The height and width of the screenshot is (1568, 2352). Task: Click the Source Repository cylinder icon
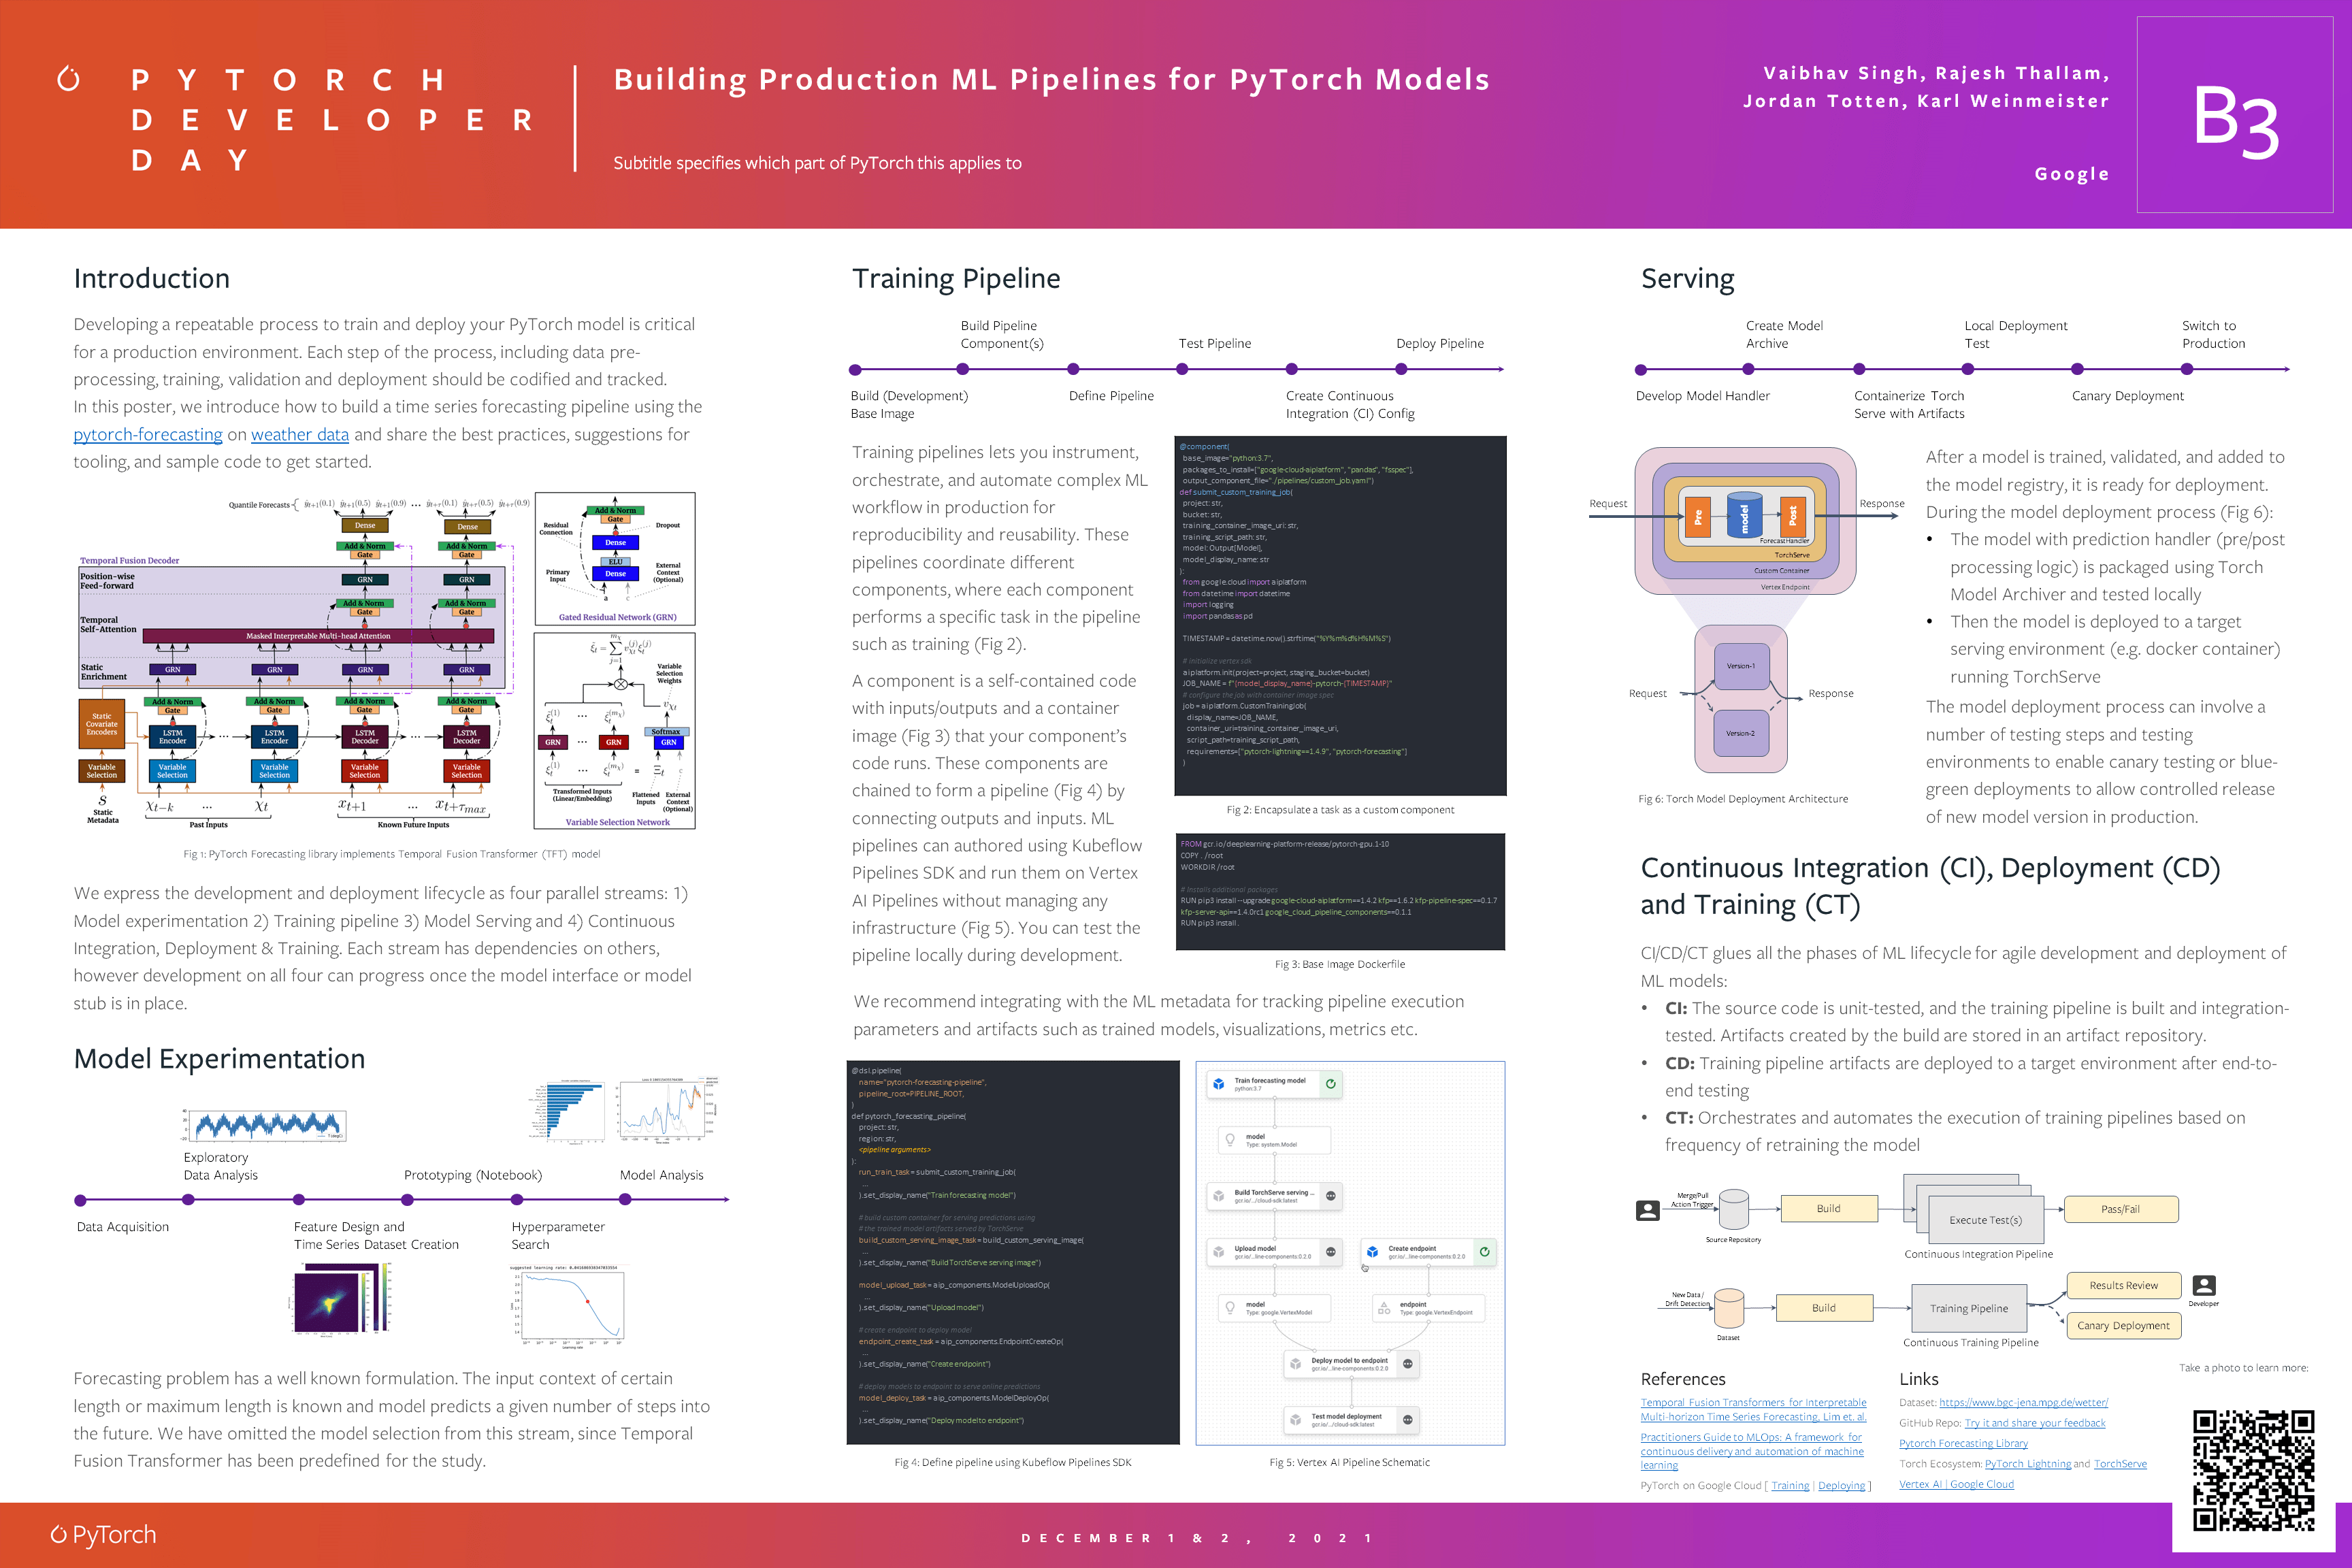coord(1733,1210)
